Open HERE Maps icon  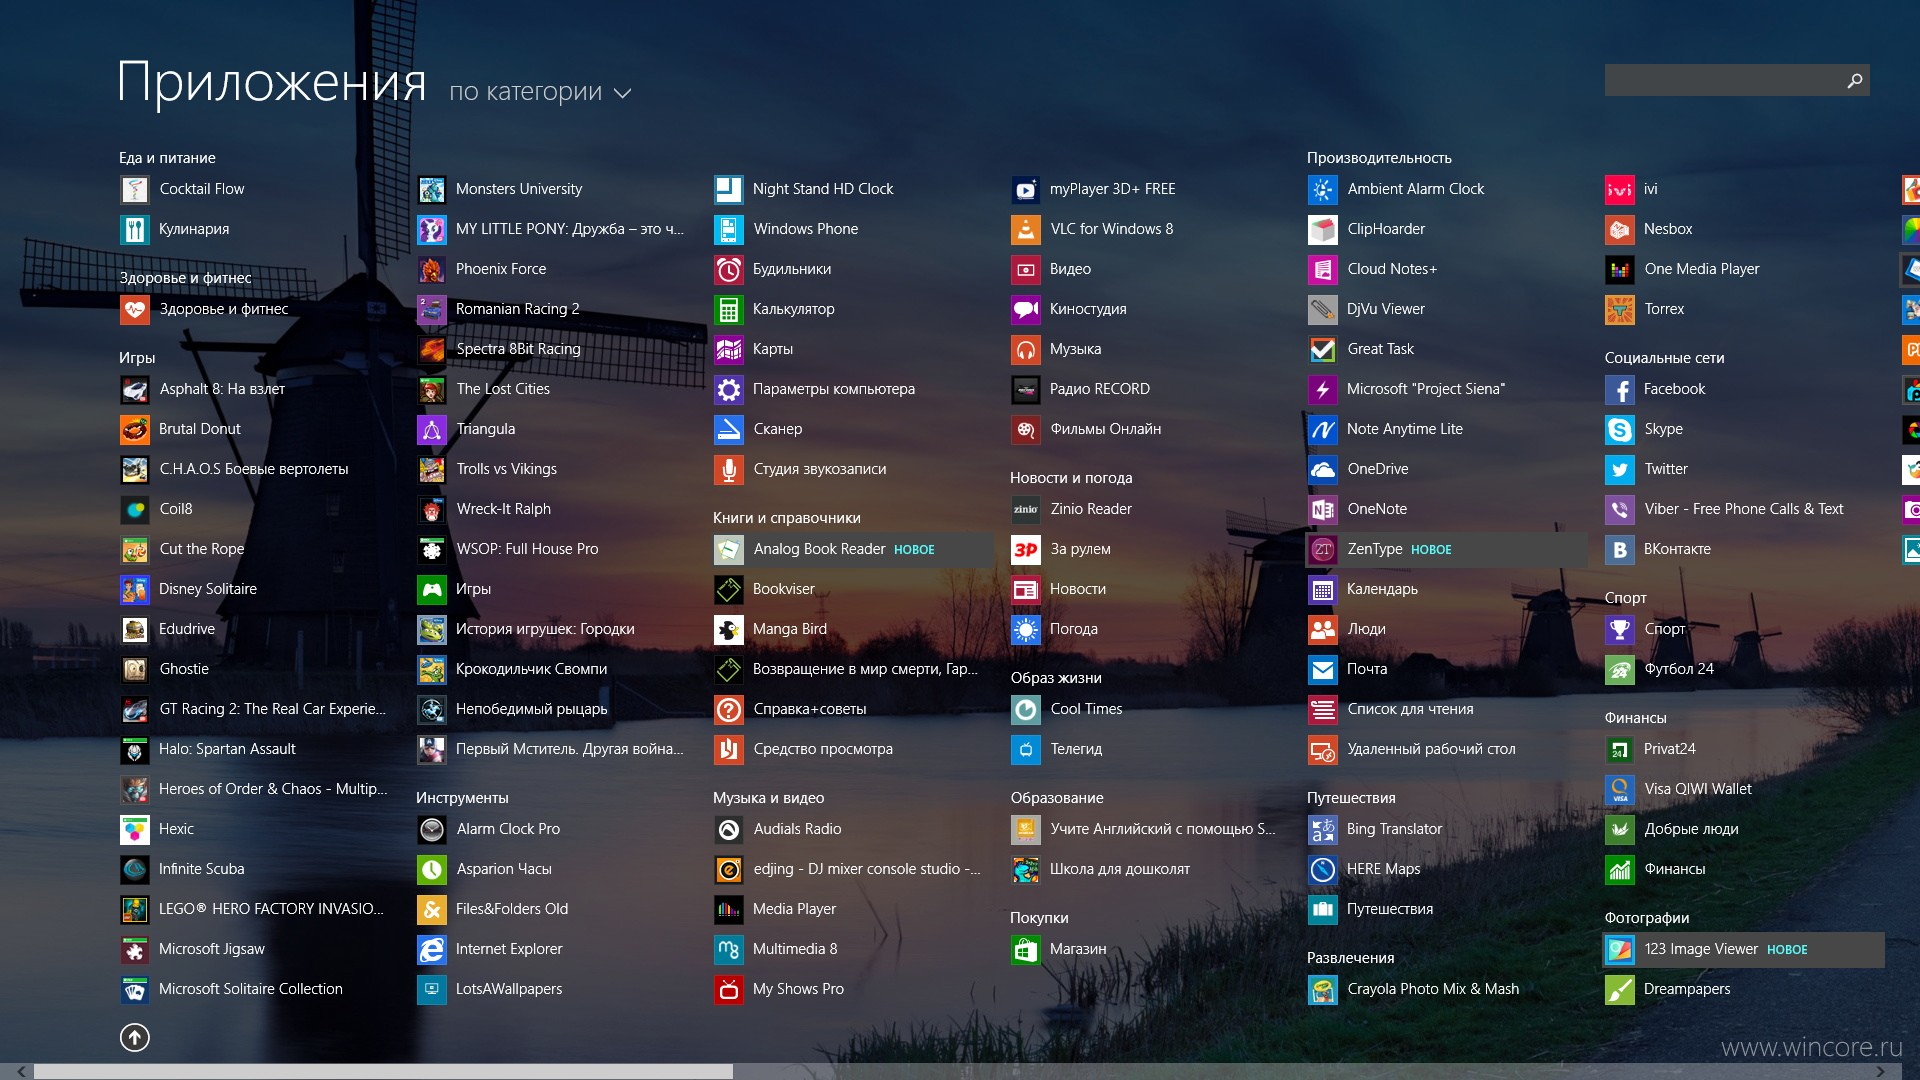[1323, 869]
